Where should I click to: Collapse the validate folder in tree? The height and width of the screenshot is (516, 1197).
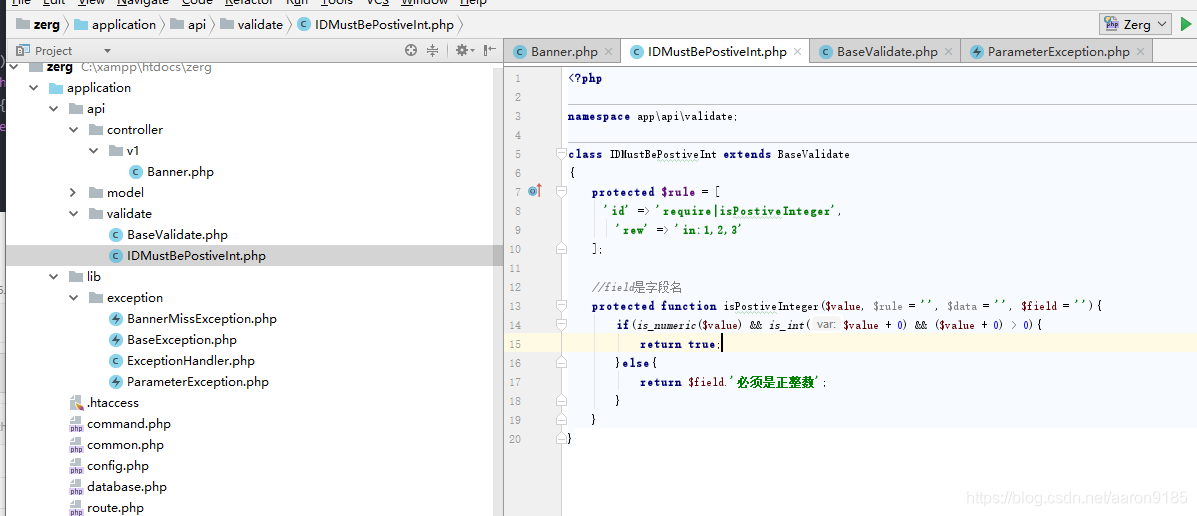[73, 214]
